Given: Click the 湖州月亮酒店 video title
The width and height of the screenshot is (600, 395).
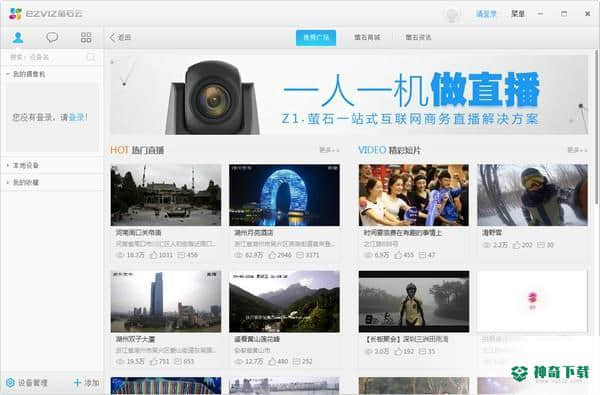Looking at the screenshot, I should point(254,233).
